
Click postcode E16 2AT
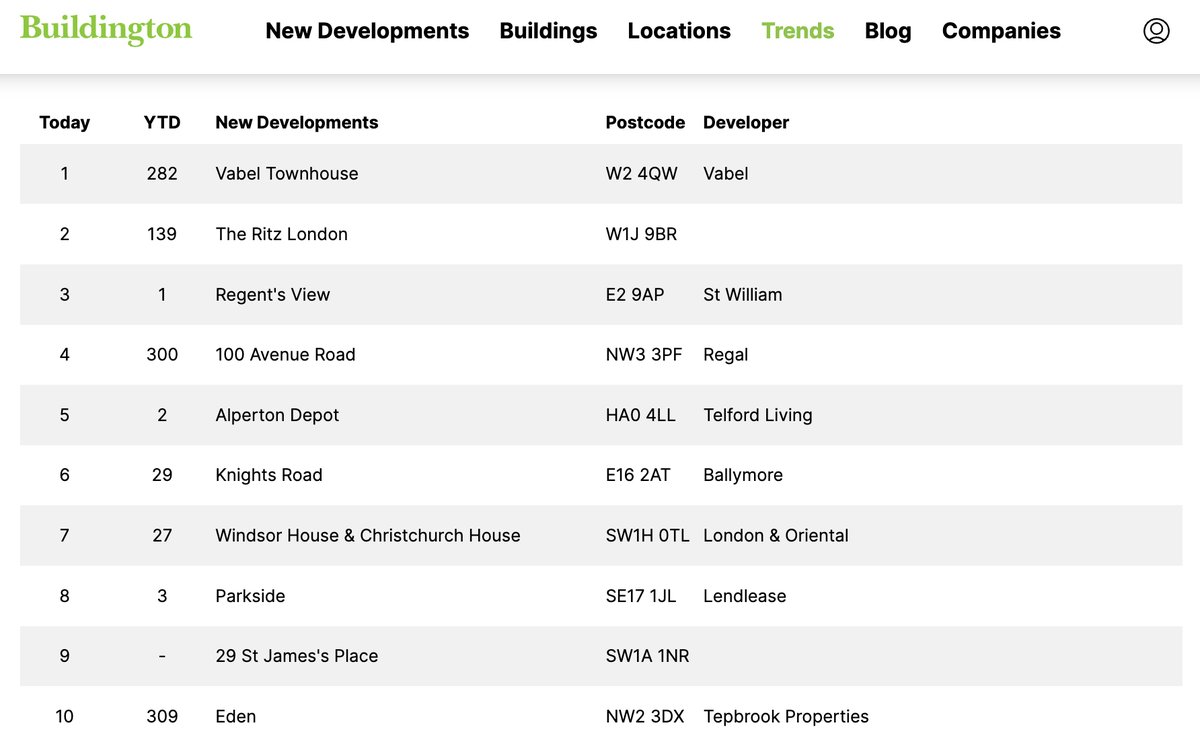coord(638,476)
